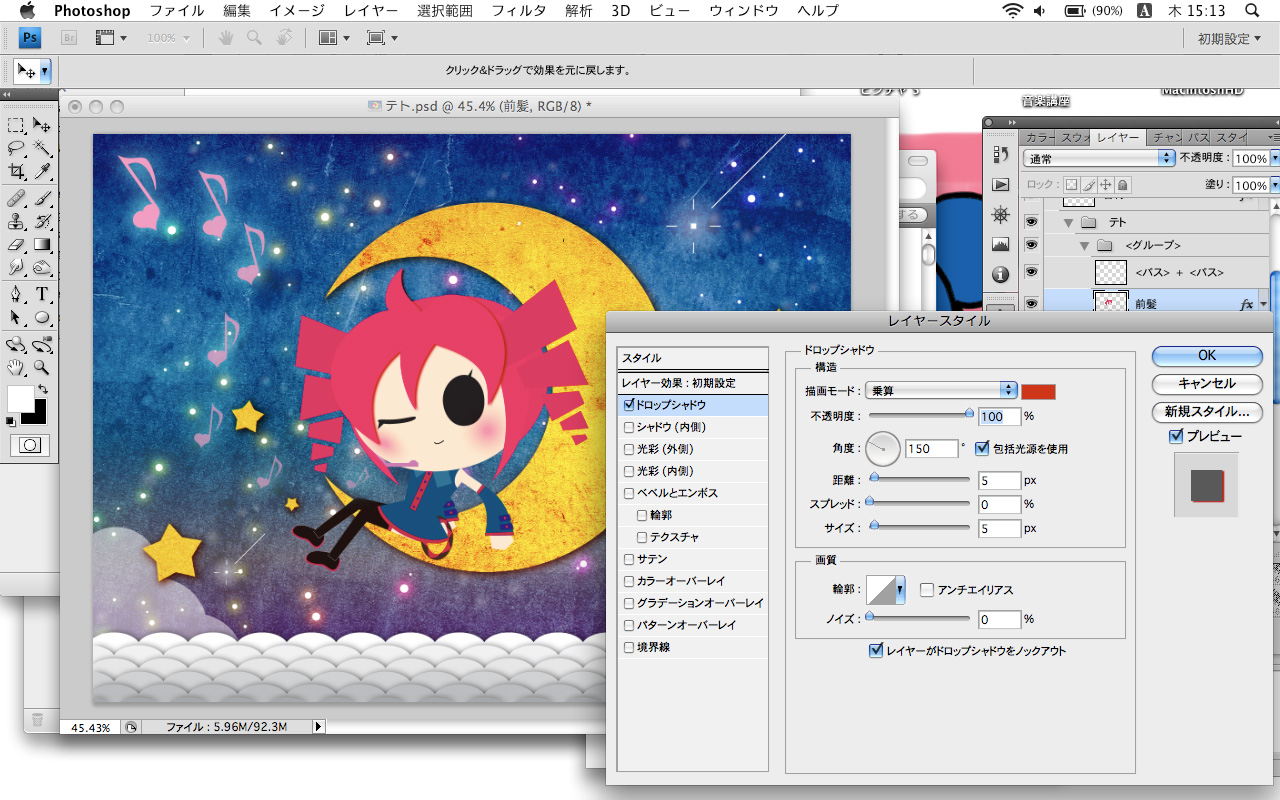
Task: Select the Ellipse shape tool
Action: [x=42, y=317]
